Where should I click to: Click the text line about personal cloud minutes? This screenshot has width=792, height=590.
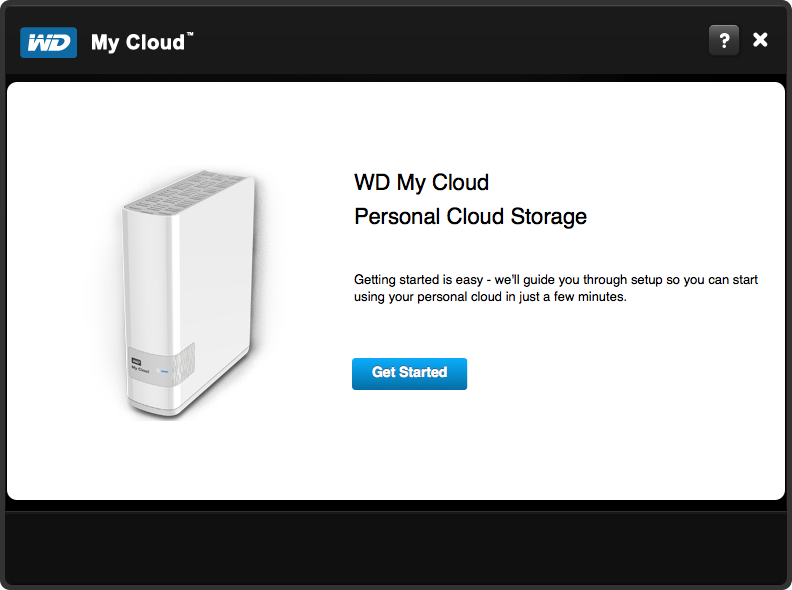490,297
